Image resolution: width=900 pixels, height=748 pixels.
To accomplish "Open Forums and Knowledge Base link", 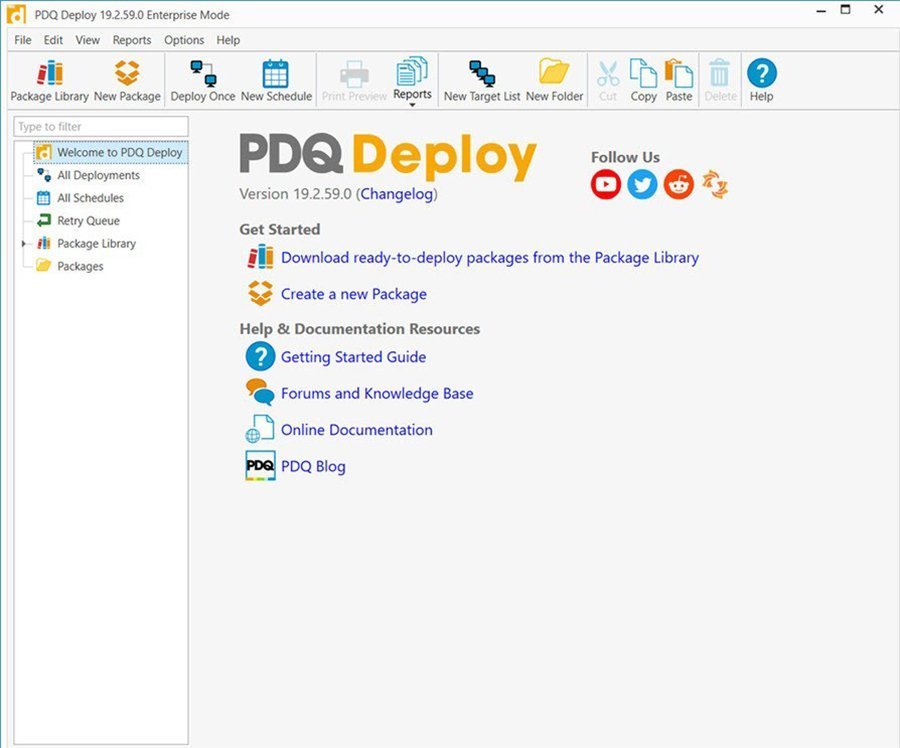I will 377,394.
